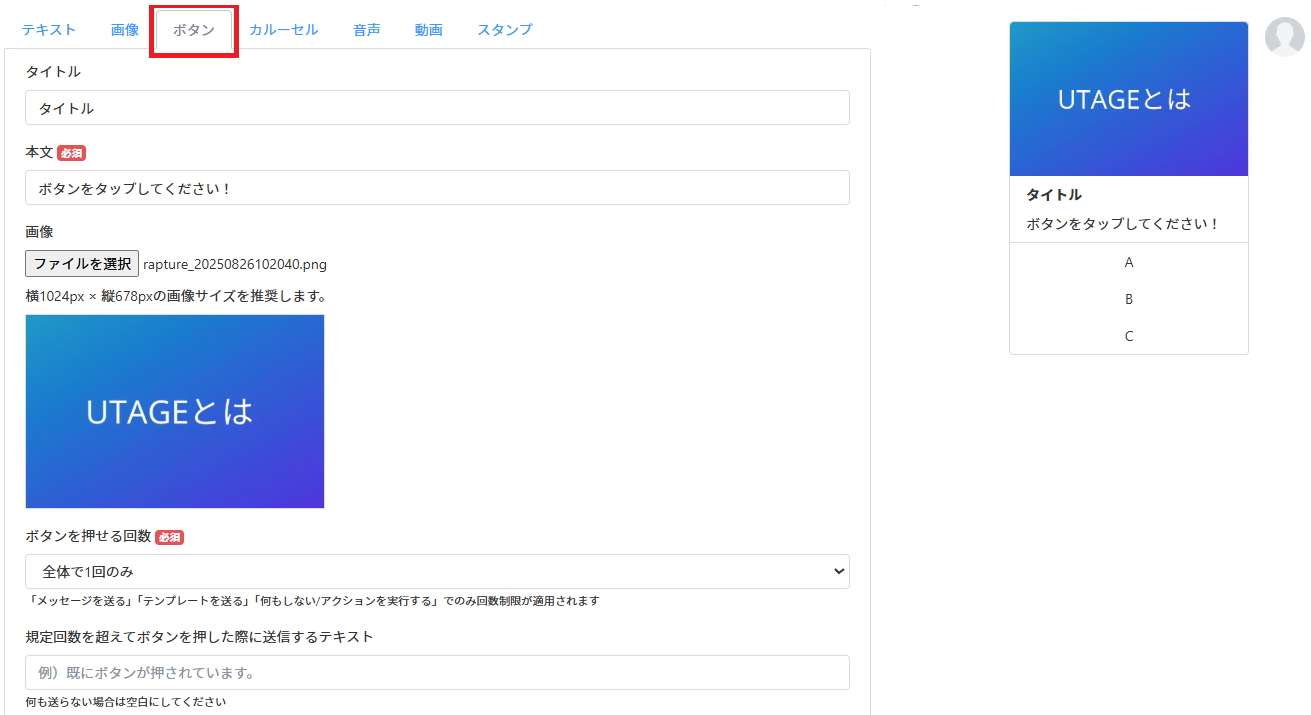The height and width of the screenshot is (715, 1311).
Task: Click the user avatar icon
Action: tap(1284, 37)
